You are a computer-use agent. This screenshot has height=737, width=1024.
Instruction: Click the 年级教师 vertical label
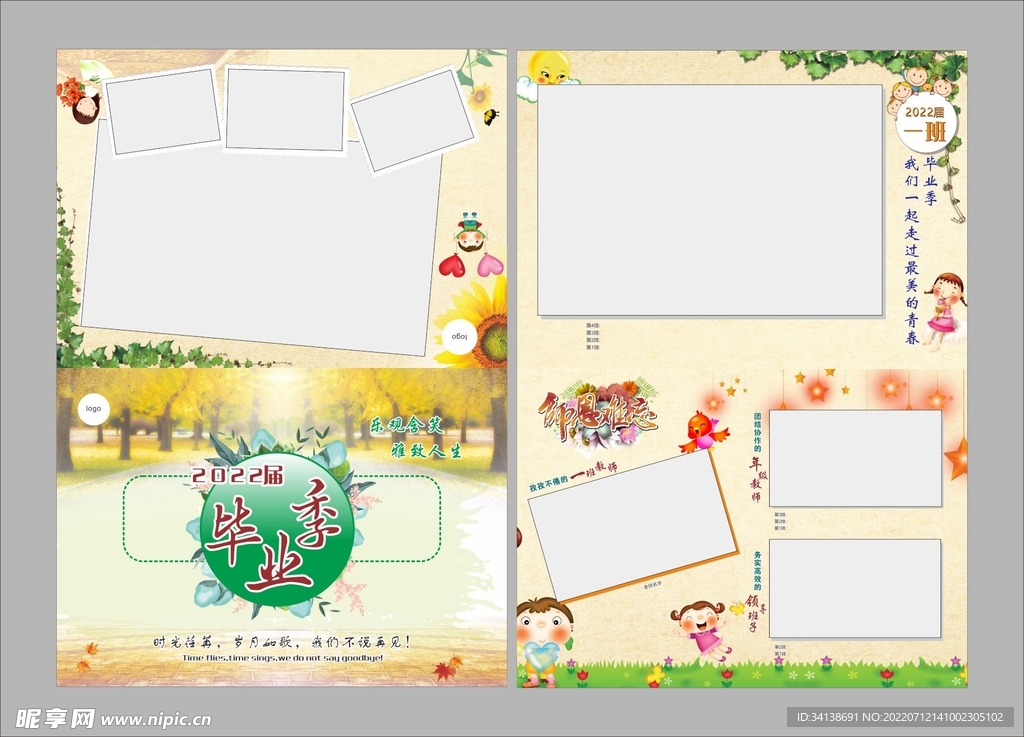click(x=757, y=480)
